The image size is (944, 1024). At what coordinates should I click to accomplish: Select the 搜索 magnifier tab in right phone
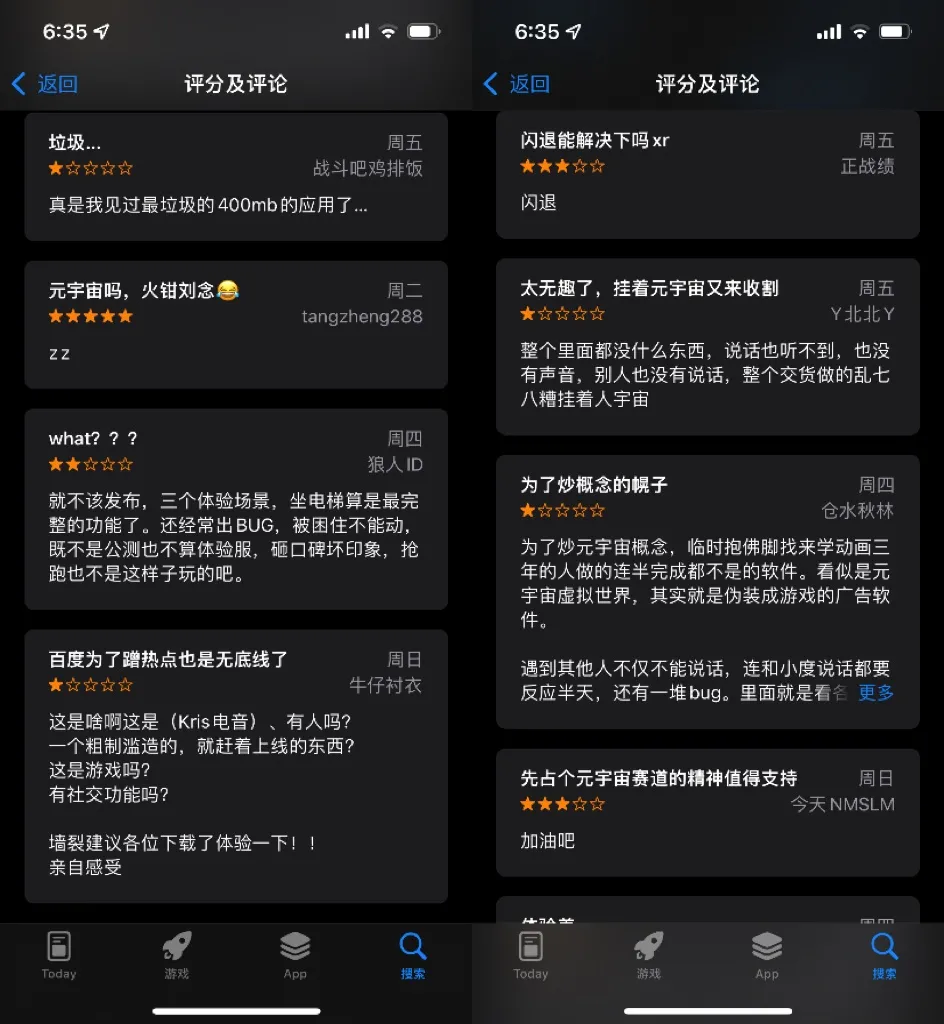885,955
